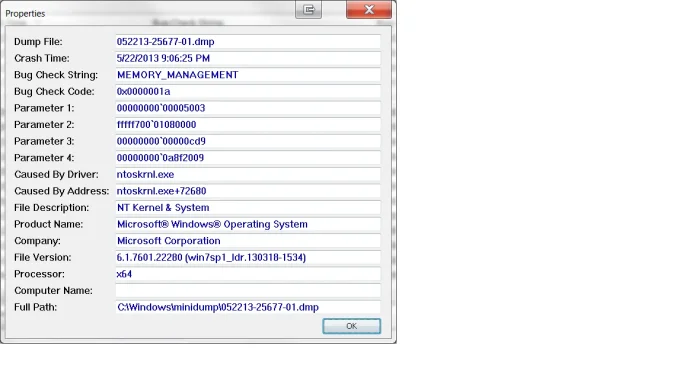The image size is (683, 384).
Task: Select the Dump File value field
Action: (x=248, y=42)
